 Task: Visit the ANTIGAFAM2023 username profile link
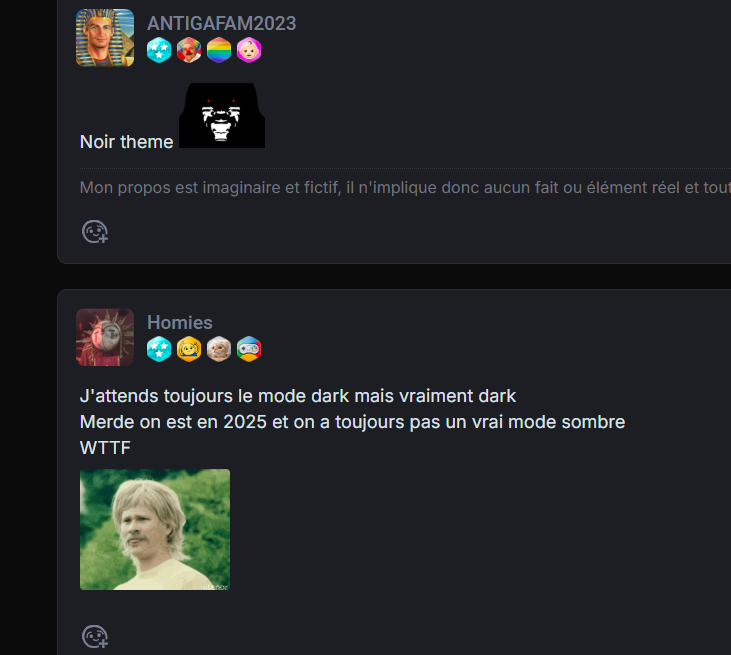tap(221, 23)
